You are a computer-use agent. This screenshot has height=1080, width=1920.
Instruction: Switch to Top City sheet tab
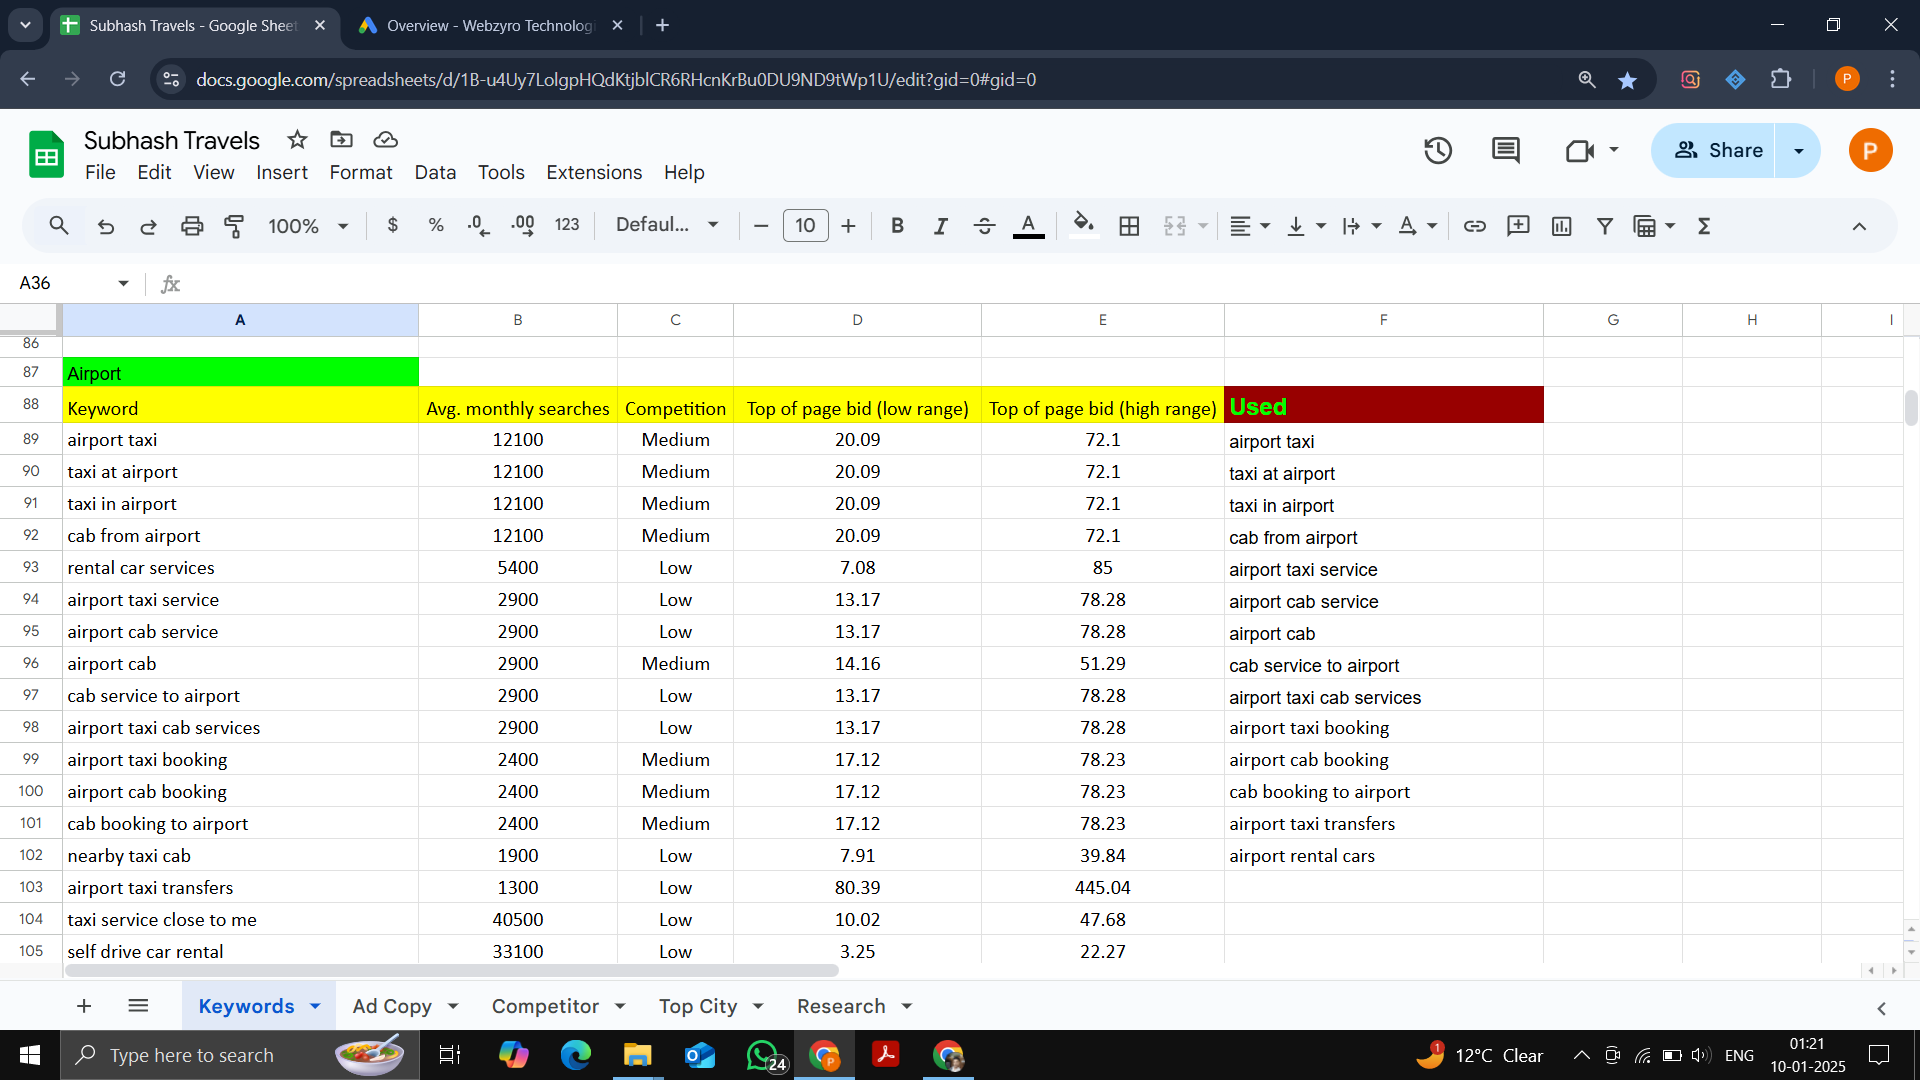click(x=698, y=1007)
